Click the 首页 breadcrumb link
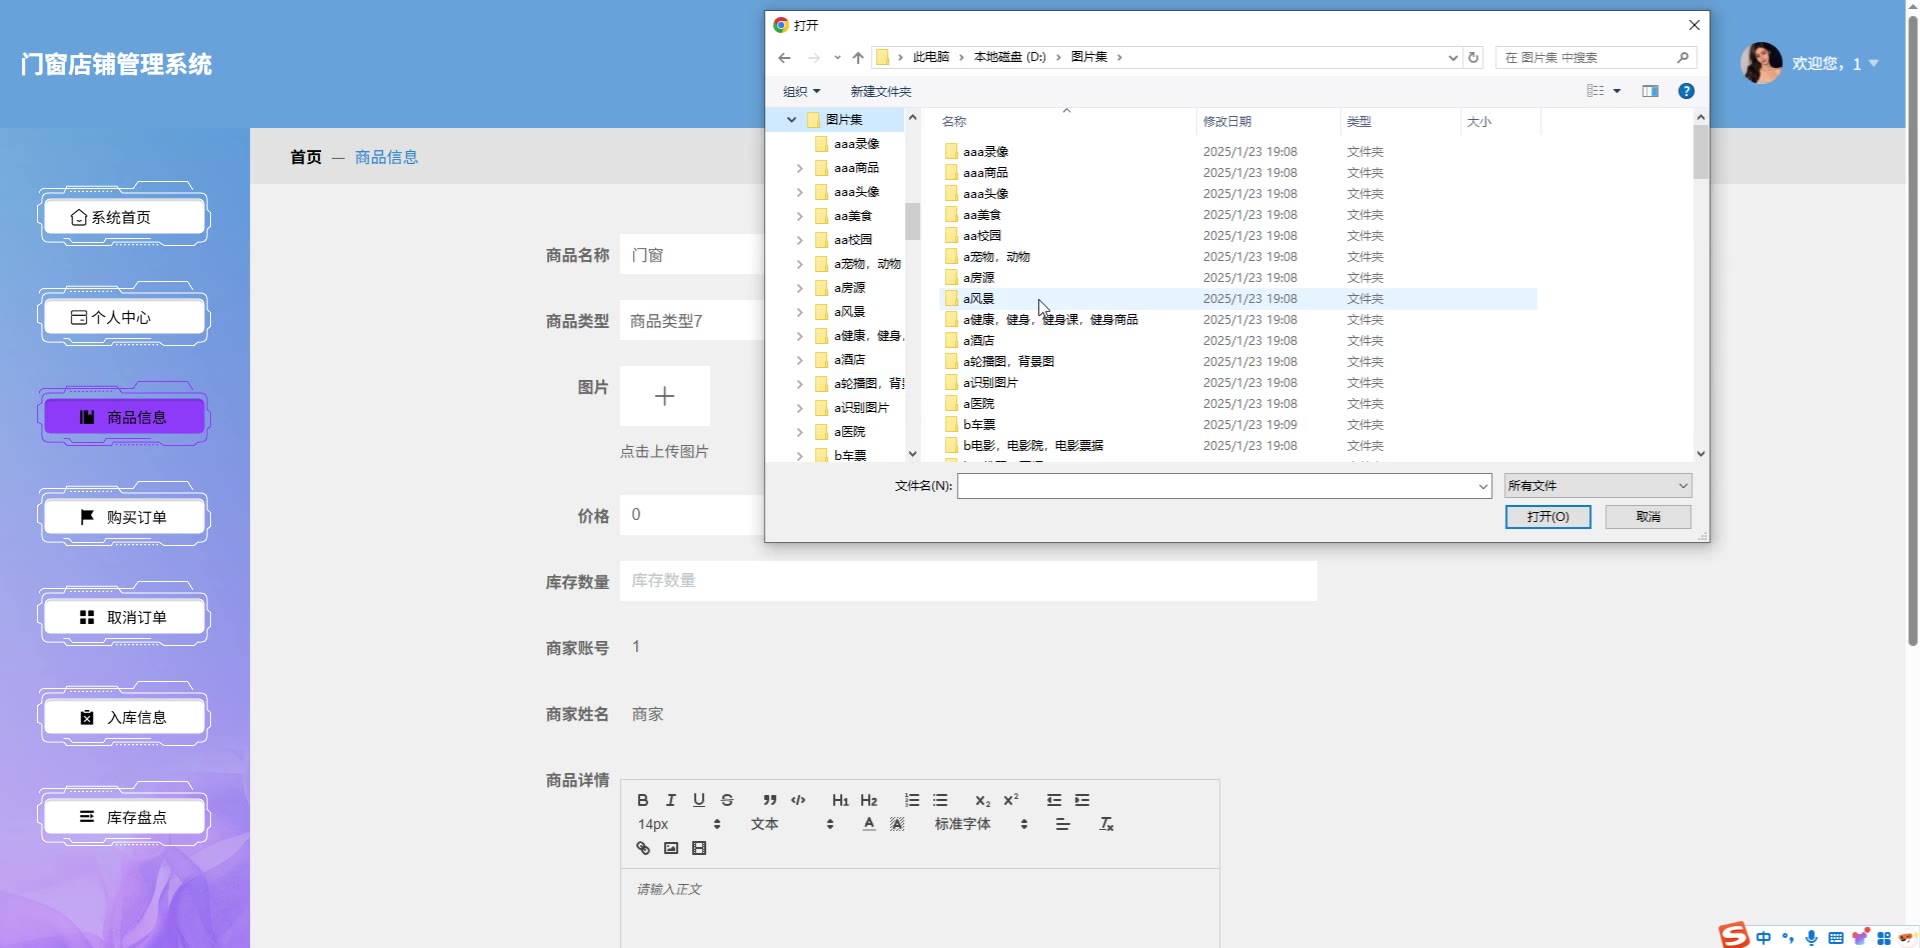This screenshot has height=948, width=1920. (x=306, y=157)
